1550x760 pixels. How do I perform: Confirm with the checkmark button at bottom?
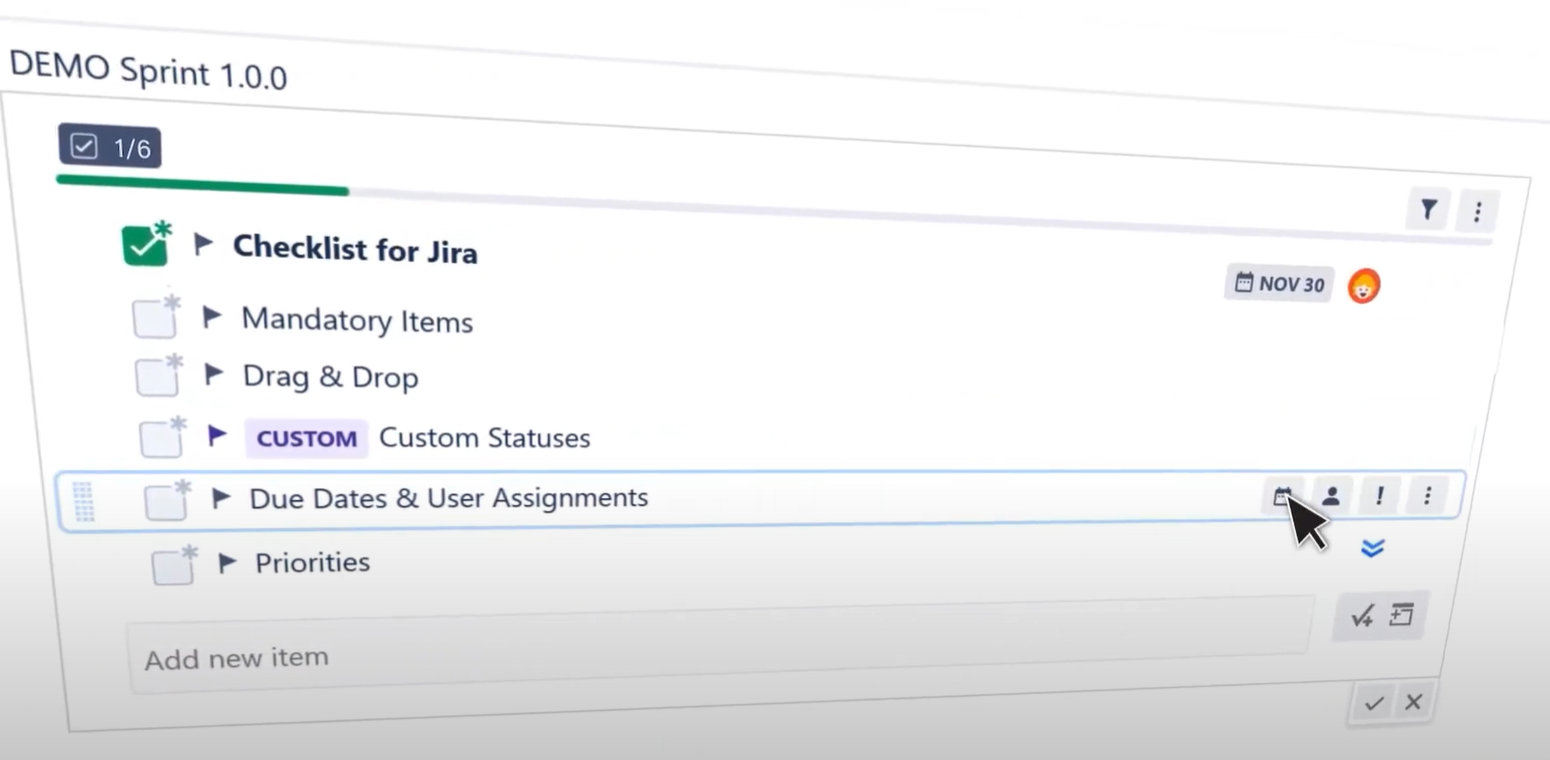click(x=1372, y=702)
